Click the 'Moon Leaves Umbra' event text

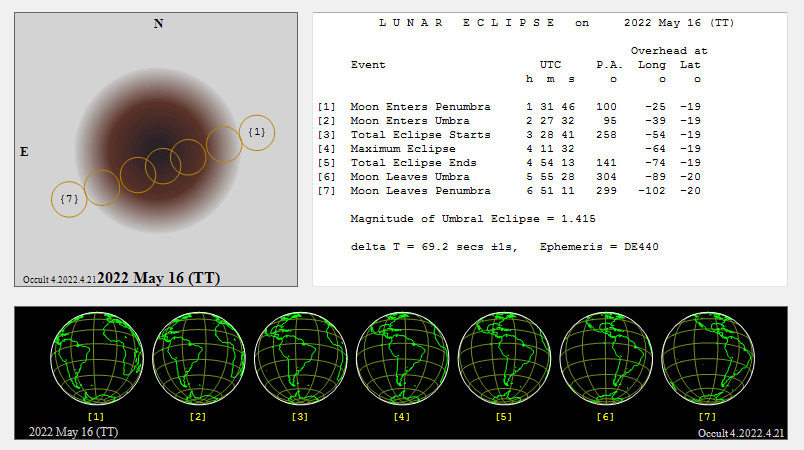[x=410, y=177]
